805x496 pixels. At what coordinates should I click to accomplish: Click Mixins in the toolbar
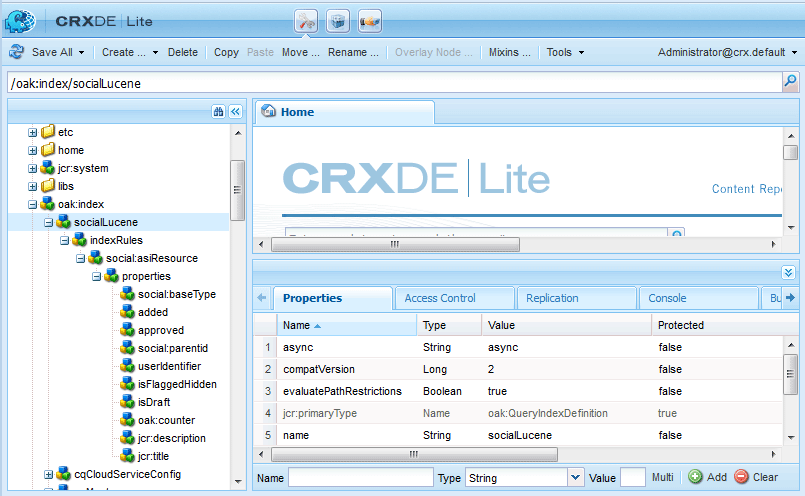pyautogui.click(x=509, y=52)
